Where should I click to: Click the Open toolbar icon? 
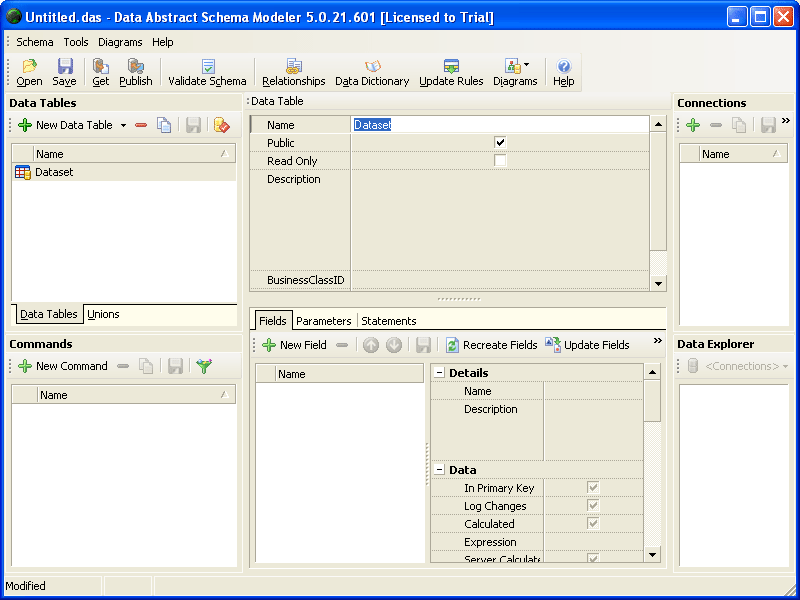(29, 72)
